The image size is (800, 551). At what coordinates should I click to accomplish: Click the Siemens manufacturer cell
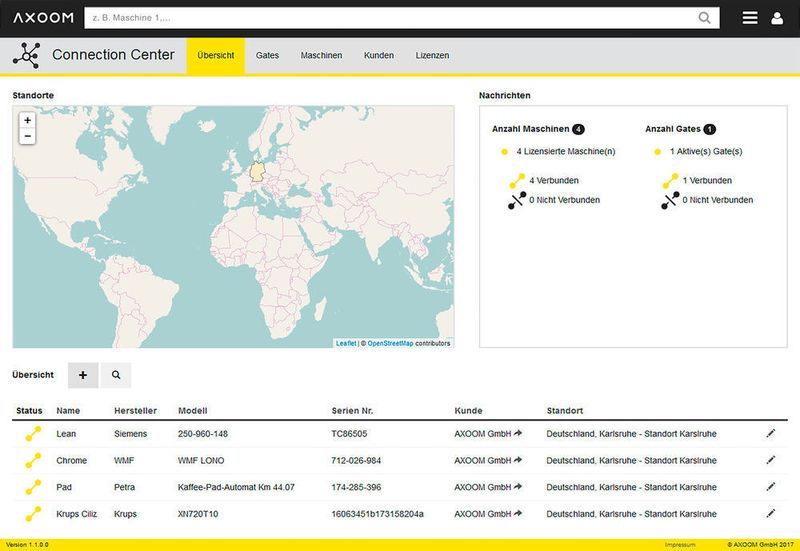(130, 434)
